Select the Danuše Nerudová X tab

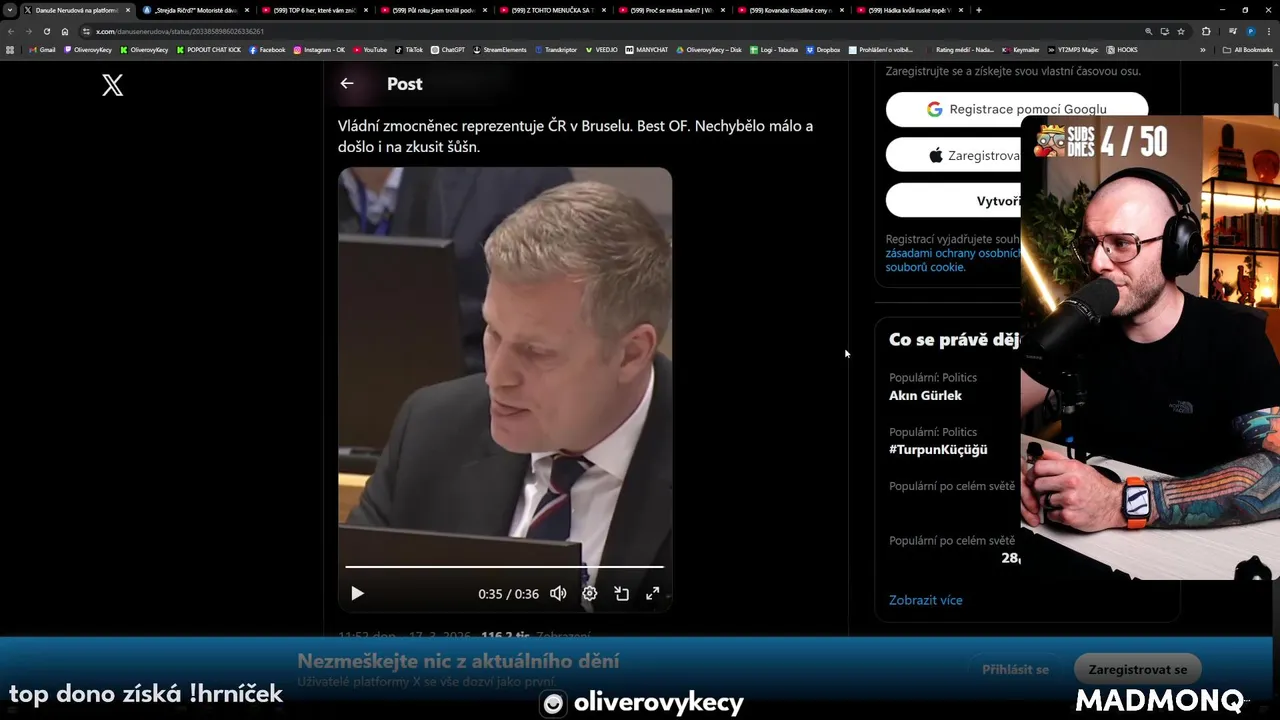[x=76, y=10]
